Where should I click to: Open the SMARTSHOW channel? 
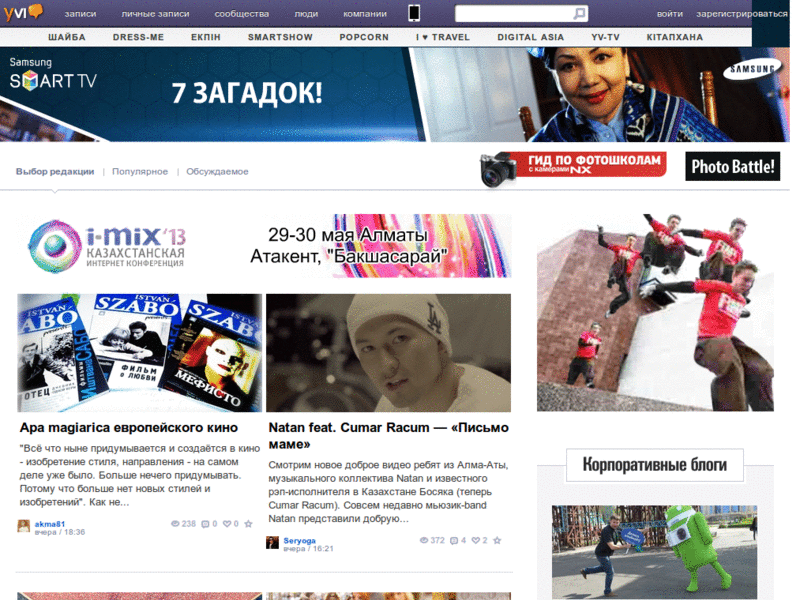(x=280, y=37)
